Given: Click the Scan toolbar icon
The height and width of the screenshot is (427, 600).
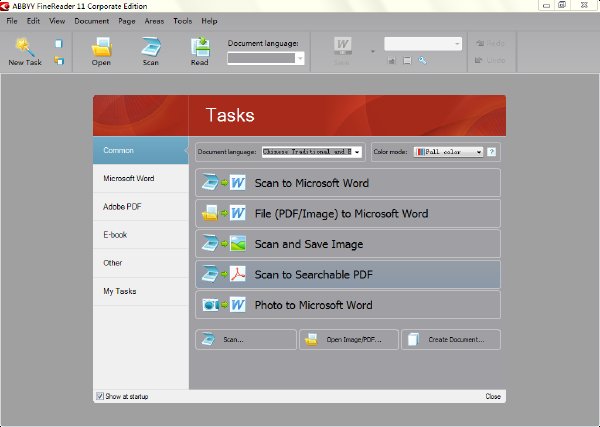Looking at the screenshot, I should tap(151, 47).
